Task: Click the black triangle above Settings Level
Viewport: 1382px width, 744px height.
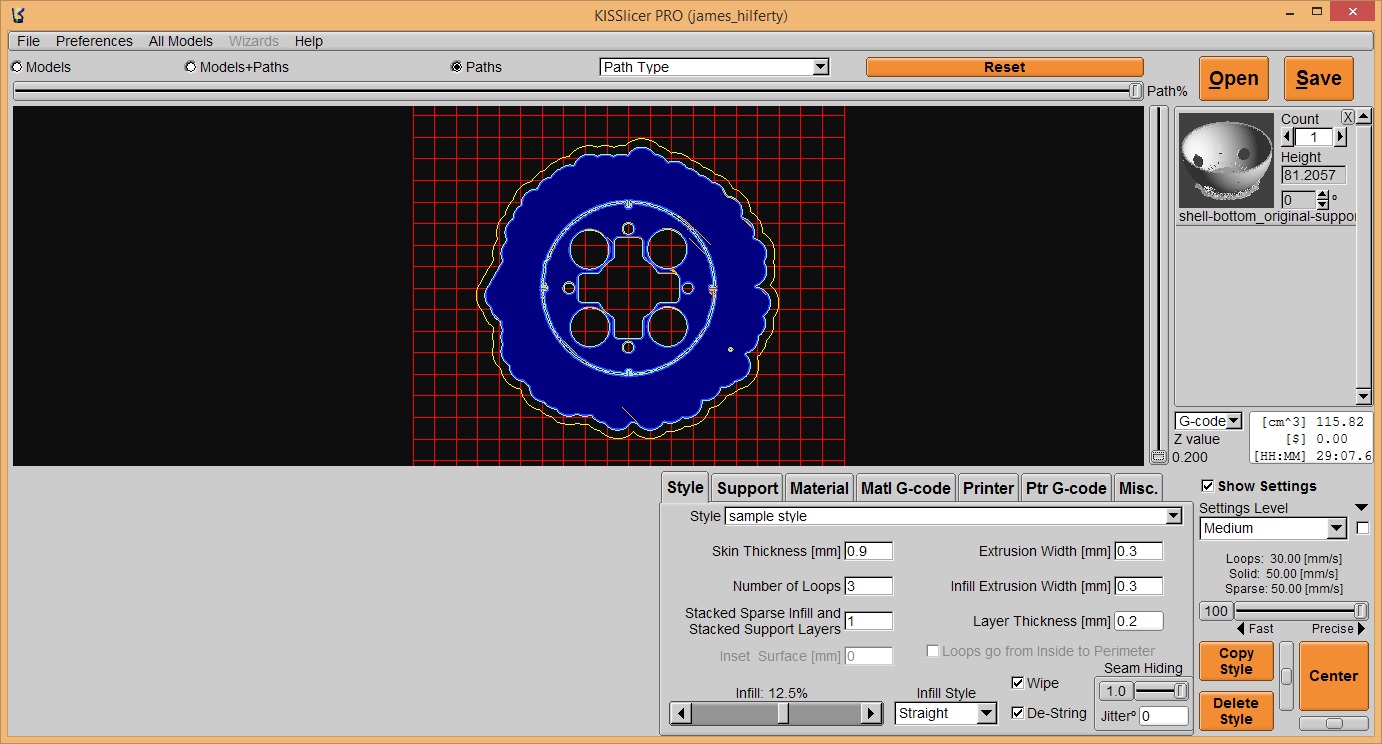Action: [1361, 508]
